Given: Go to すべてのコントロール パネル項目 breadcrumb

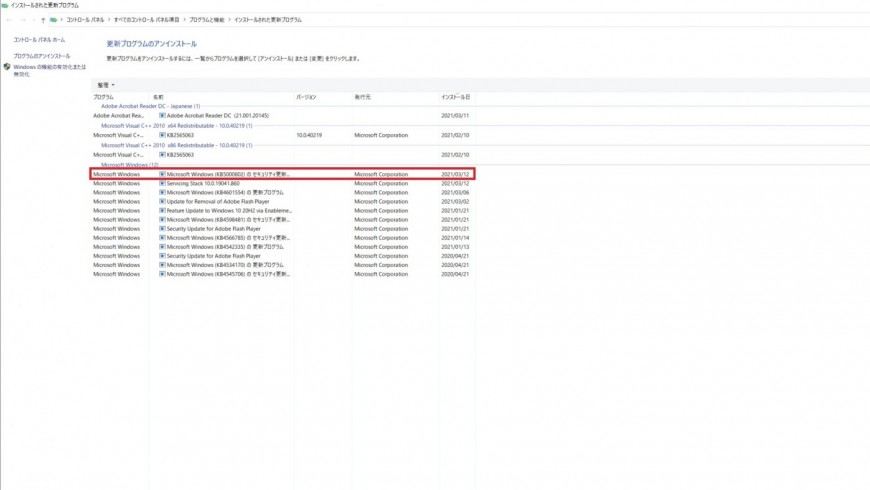Looking at the screenshot, I should tap(146, 20).
